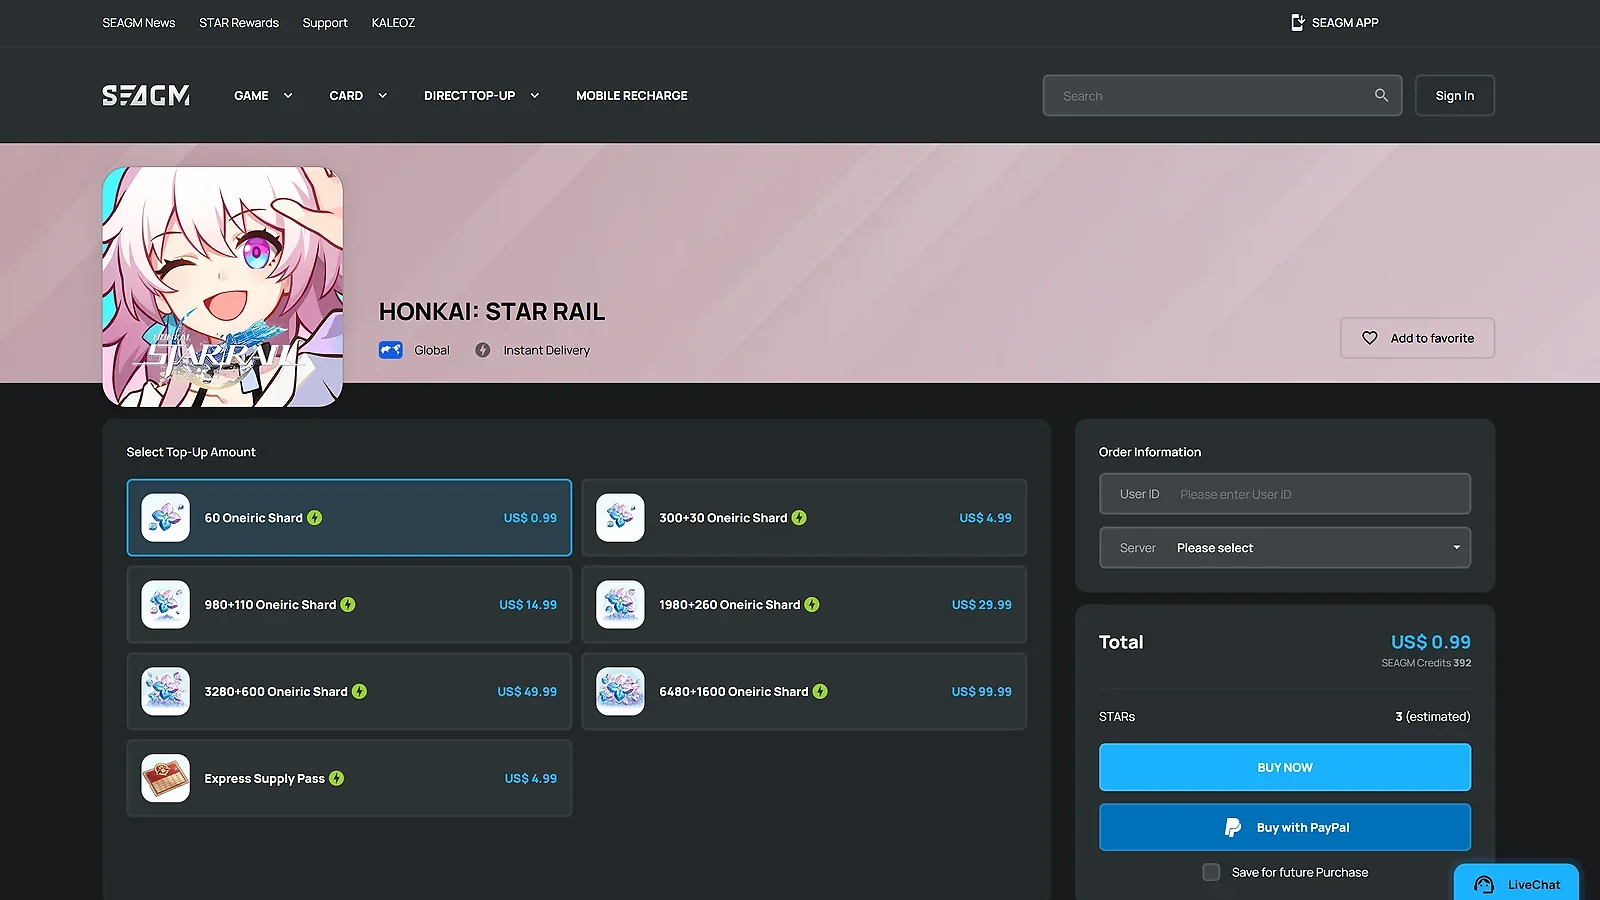Click Buy with PayPal button

pyautogui.click(x=1285, y=828)
